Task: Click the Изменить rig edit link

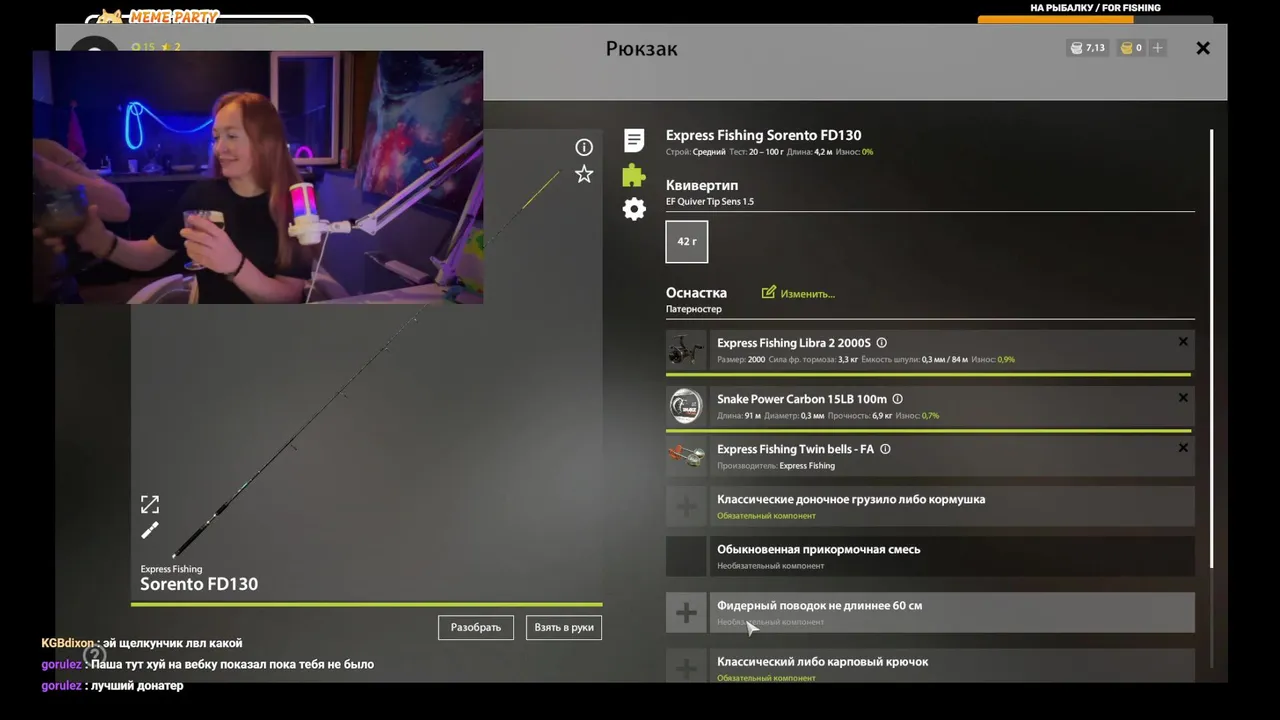Action: coord(807,294)
